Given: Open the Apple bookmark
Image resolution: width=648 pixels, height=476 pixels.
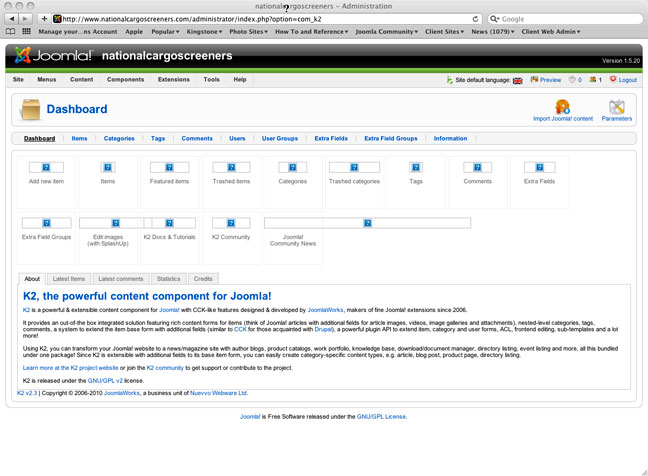Looking at the screenshot, I should point(134,31).
